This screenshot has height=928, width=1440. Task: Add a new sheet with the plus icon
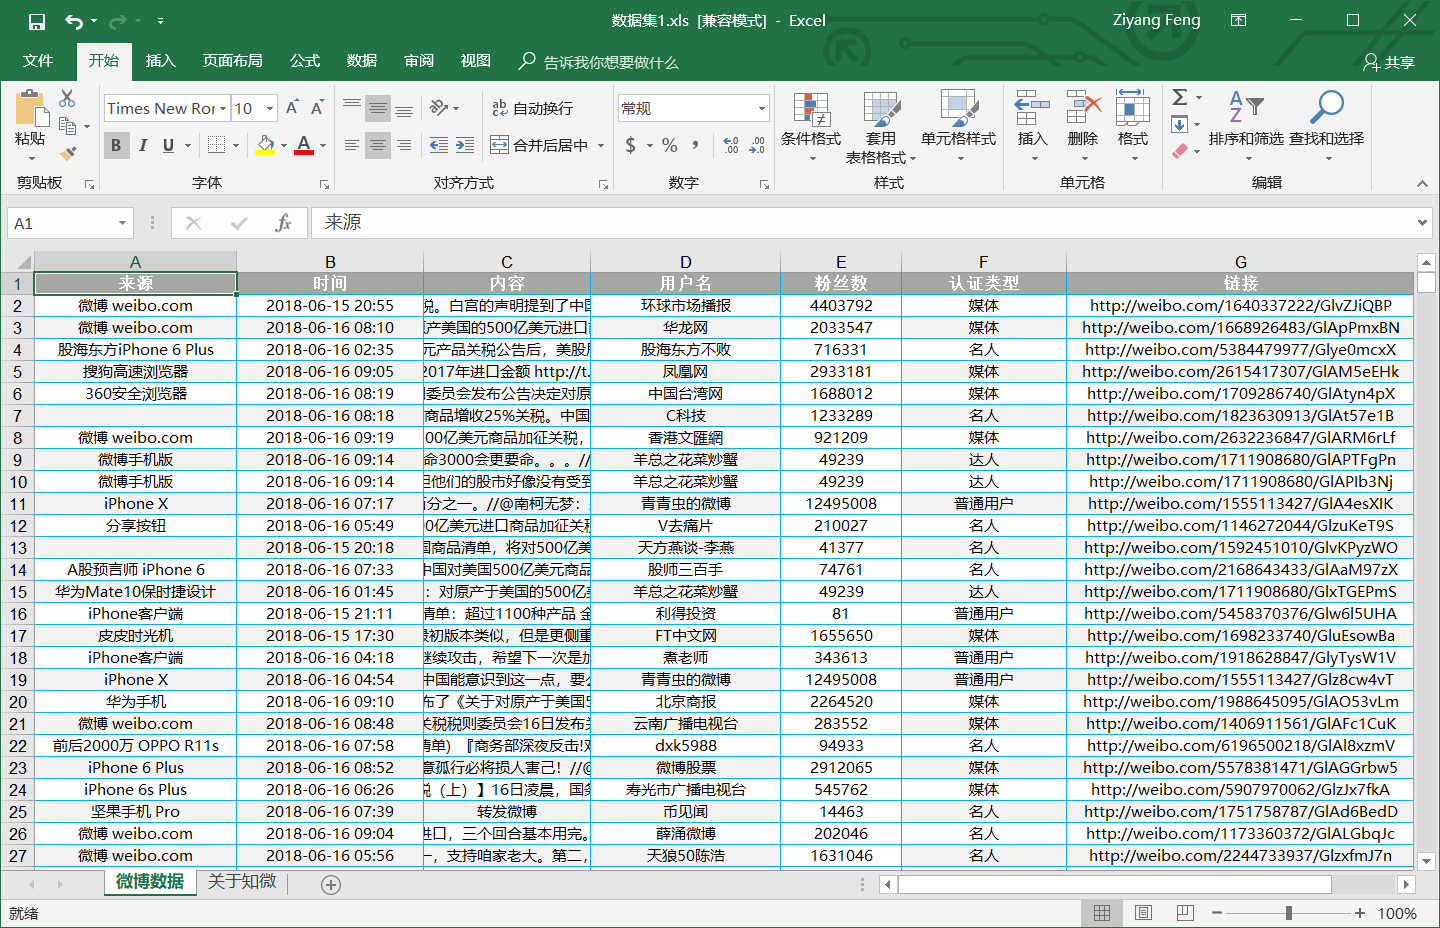click(331, 884)
